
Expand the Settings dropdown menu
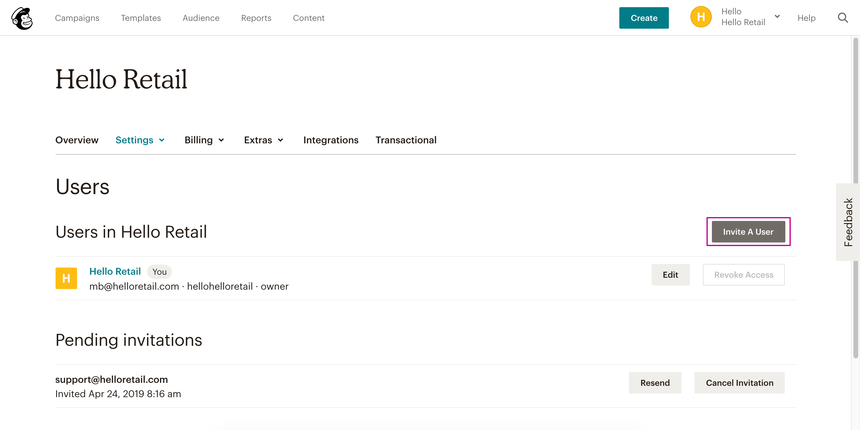[x=140, y=140]
